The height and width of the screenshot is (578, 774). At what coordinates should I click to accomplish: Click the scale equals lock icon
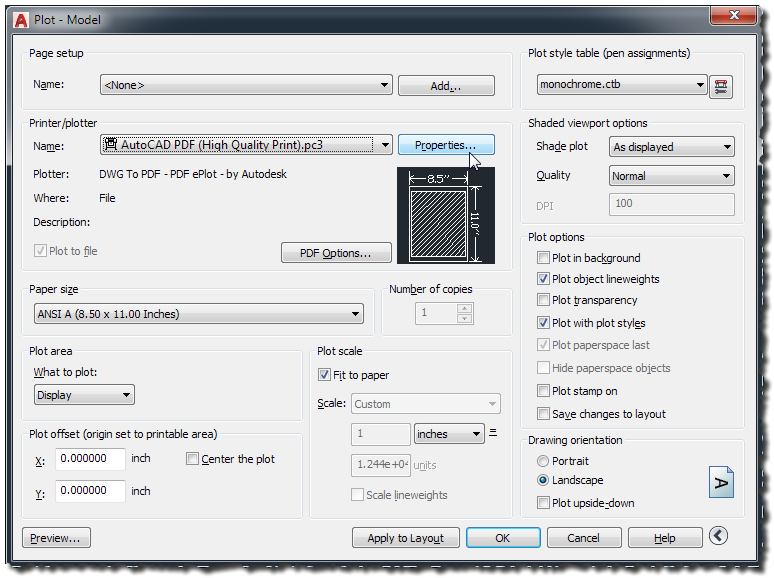point(493,432)
